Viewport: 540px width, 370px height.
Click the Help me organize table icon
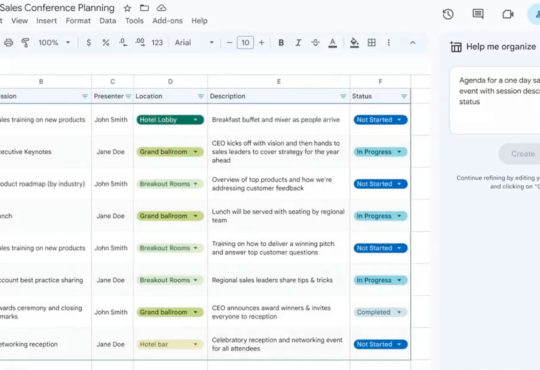(x=456, y=47)
